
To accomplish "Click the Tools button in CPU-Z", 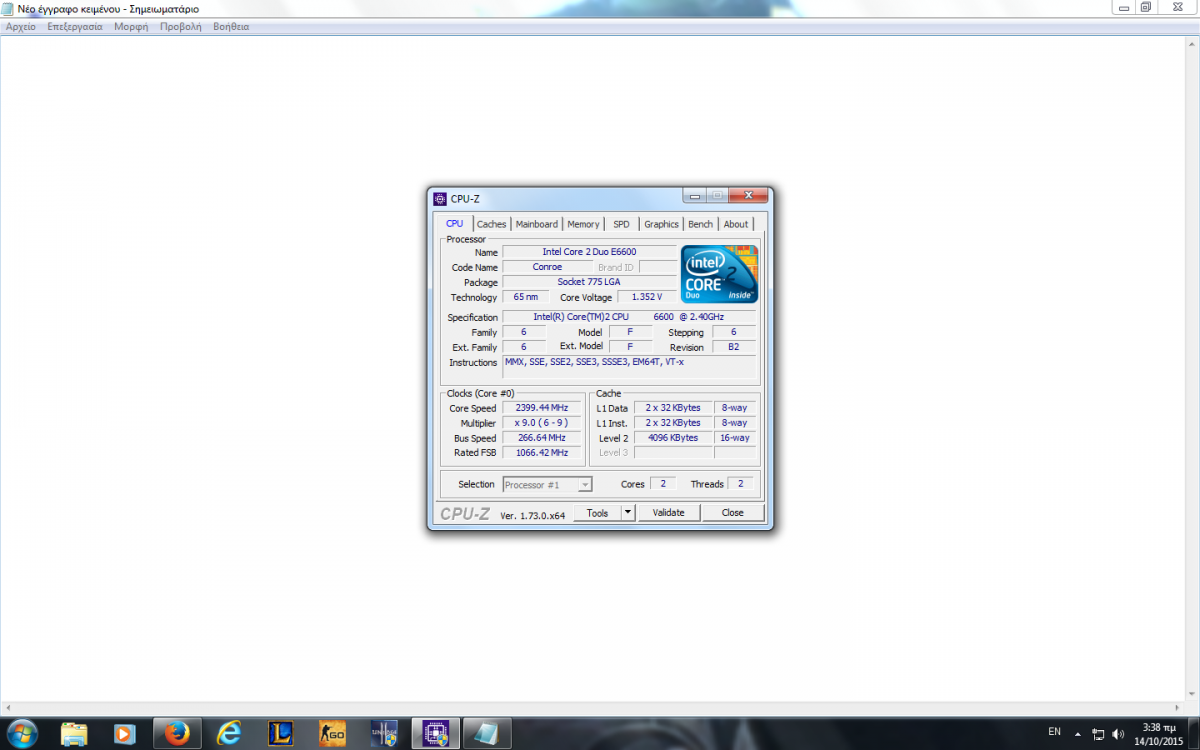I will click(597, 513).
